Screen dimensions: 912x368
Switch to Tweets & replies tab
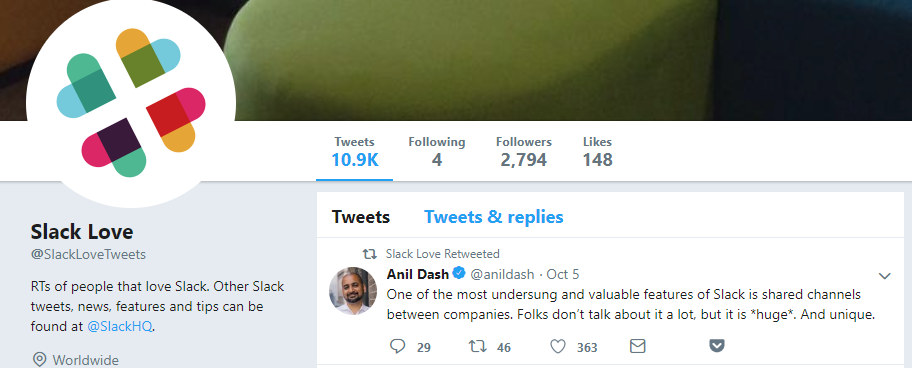point(494,217)
